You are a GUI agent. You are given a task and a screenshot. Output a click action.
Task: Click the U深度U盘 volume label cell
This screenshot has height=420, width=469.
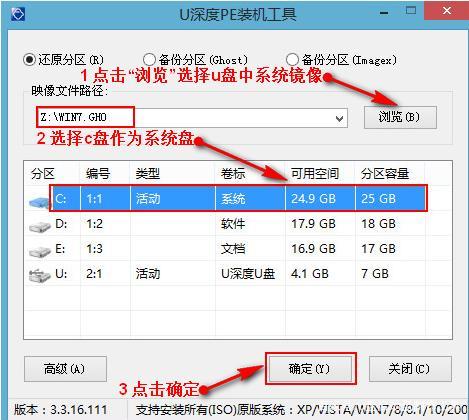[x=248, y=274]
